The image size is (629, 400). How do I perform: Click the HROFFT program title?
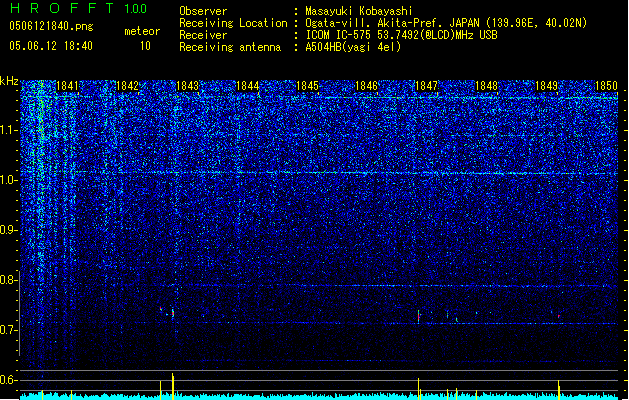coord(62,8)
